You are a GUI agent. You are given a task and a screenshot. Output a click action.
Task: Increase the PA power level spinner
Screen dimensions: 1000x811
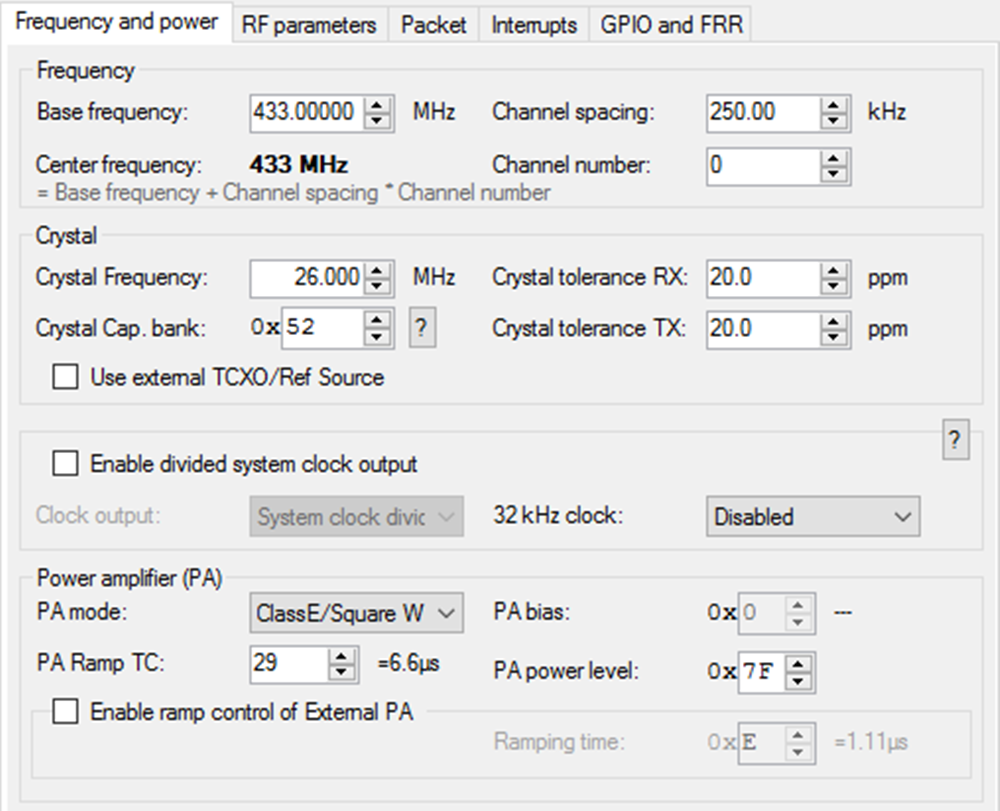coord(797,664)
